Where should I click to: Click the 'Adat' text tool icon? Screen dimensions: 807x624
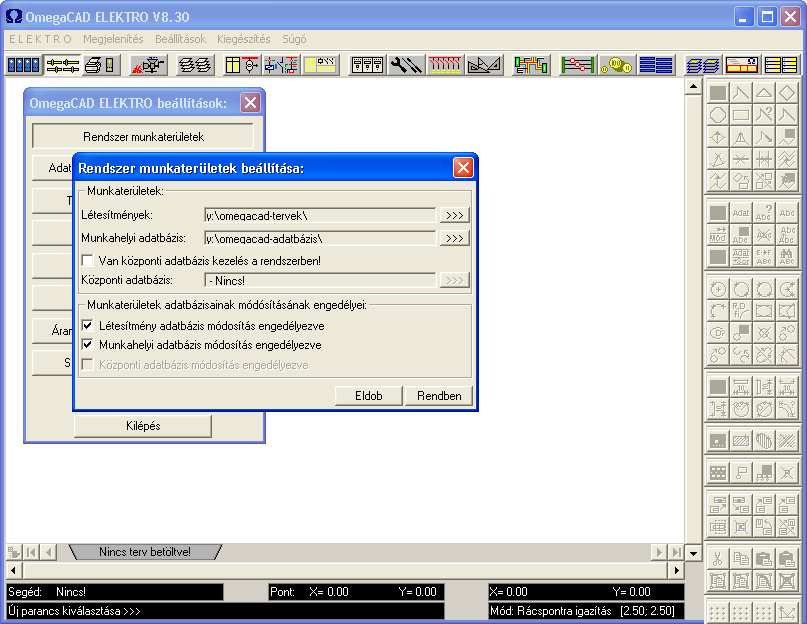point(741,213)
